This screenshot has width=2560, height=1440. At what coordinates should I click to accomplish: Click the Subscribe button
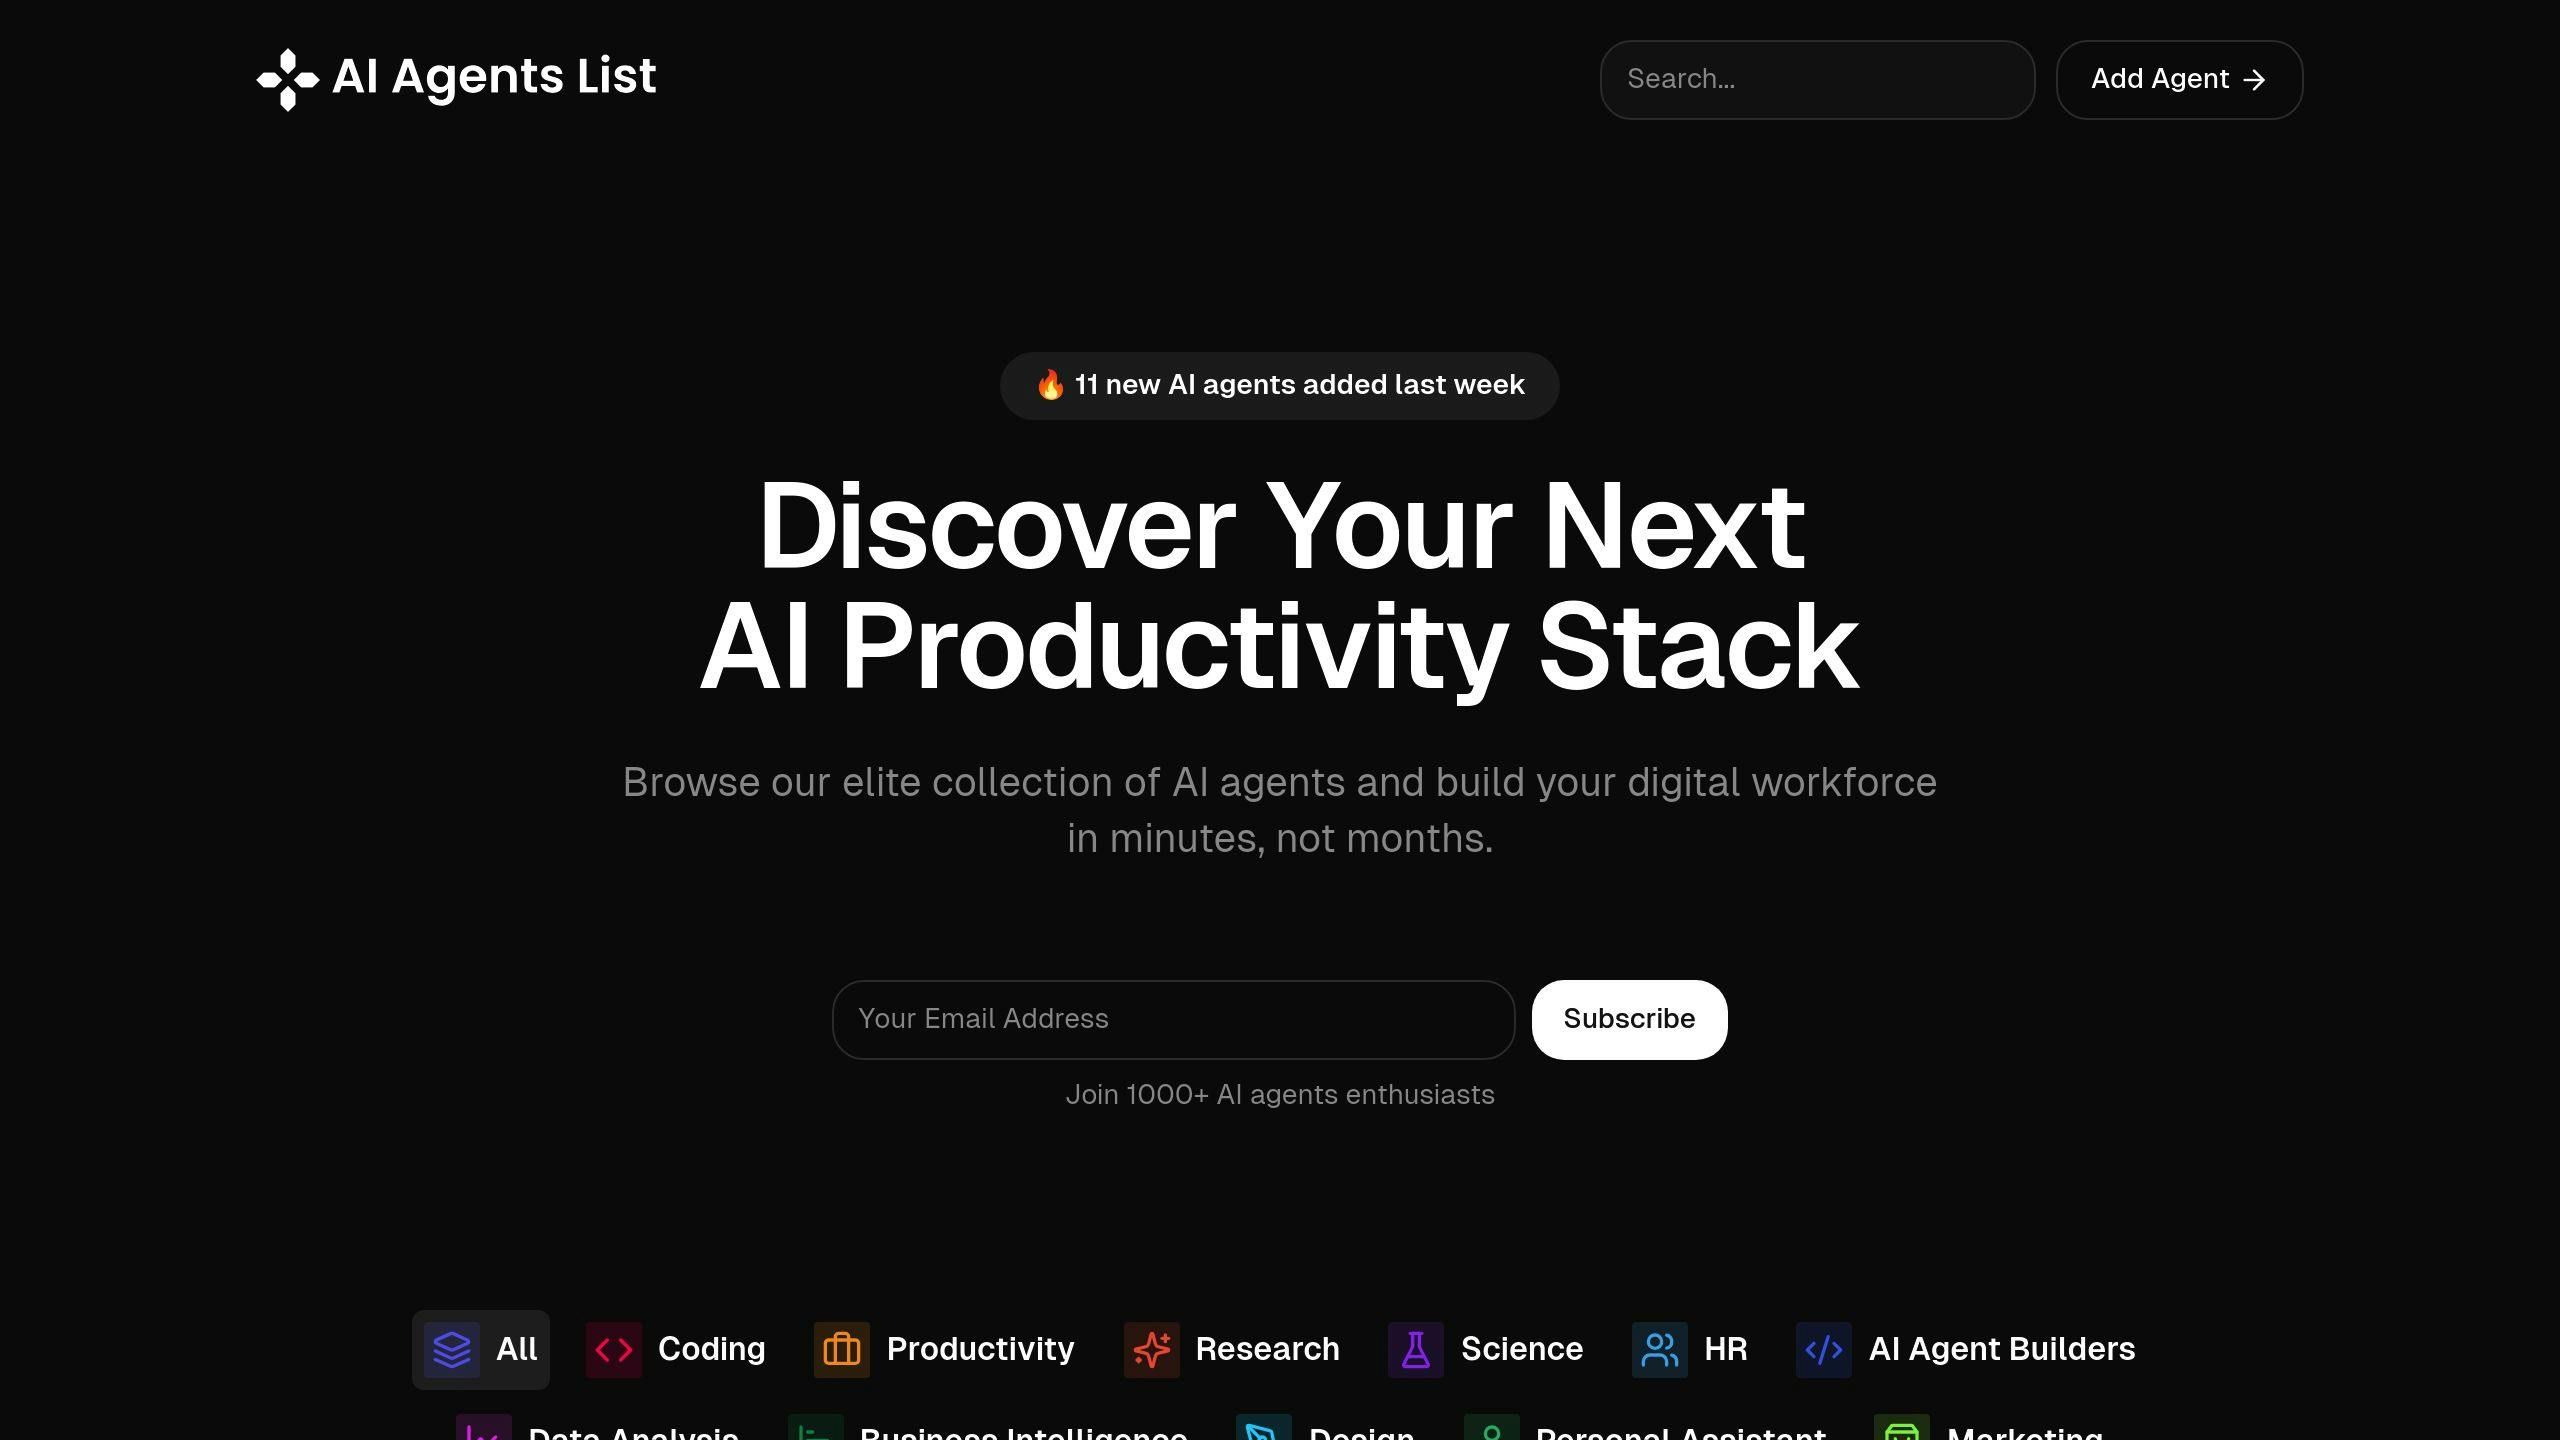[1628, 1020]
